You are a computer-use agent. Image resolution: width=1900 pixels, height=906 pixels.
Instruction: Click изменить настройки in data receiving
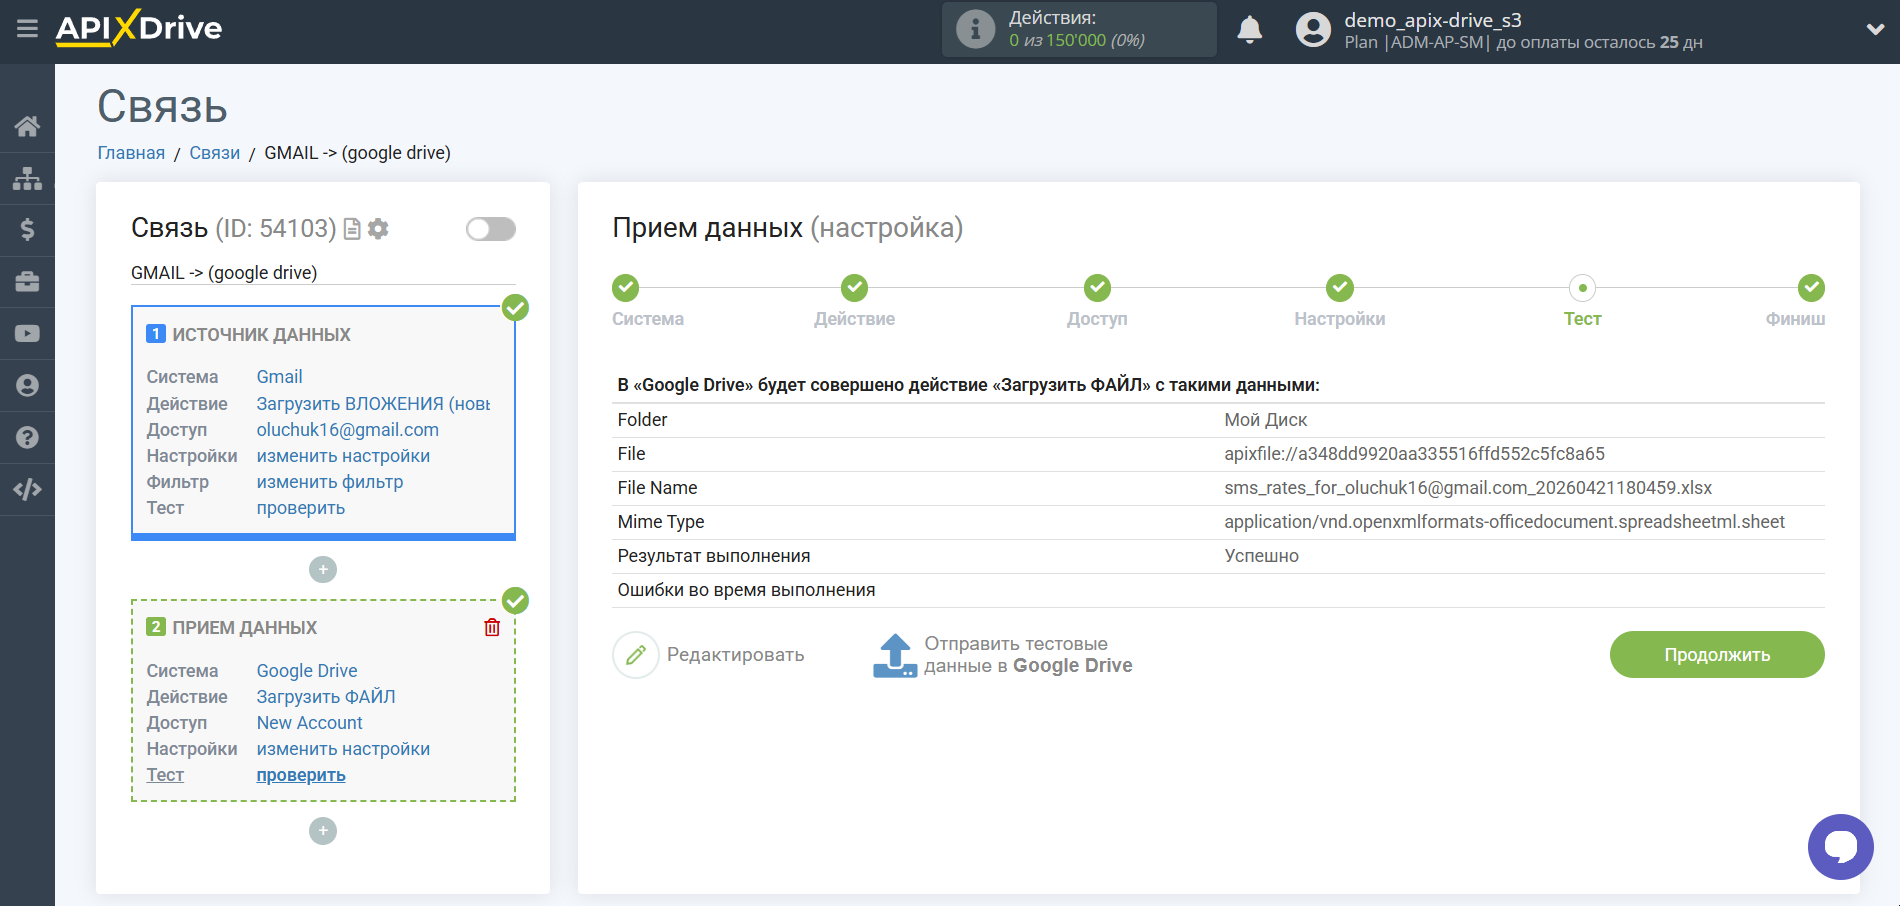(x=343, y=749)
